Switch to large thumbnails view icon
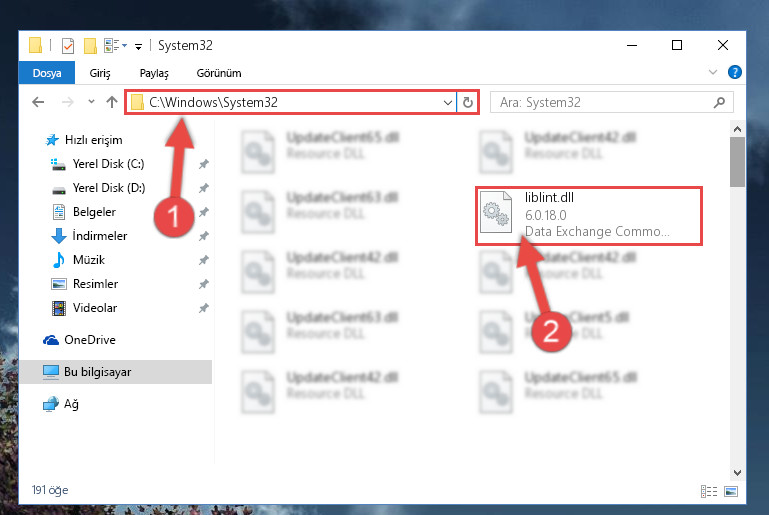The width and height of the screenshot is (769, 515). (x=731, y=491)
